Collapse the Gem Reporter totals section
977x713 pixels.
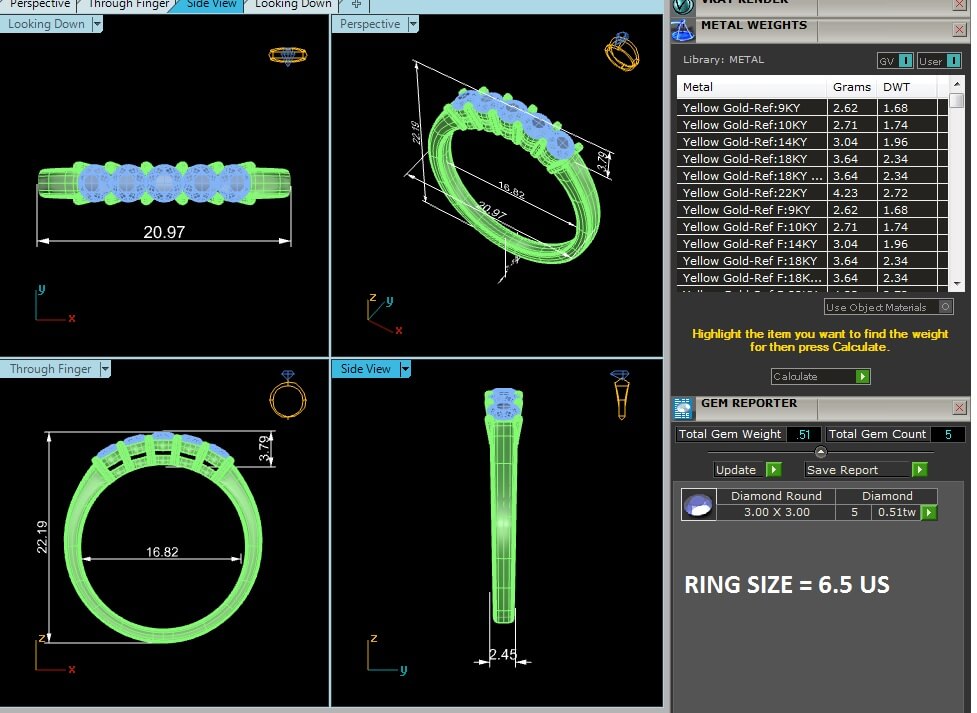(820, 452)
